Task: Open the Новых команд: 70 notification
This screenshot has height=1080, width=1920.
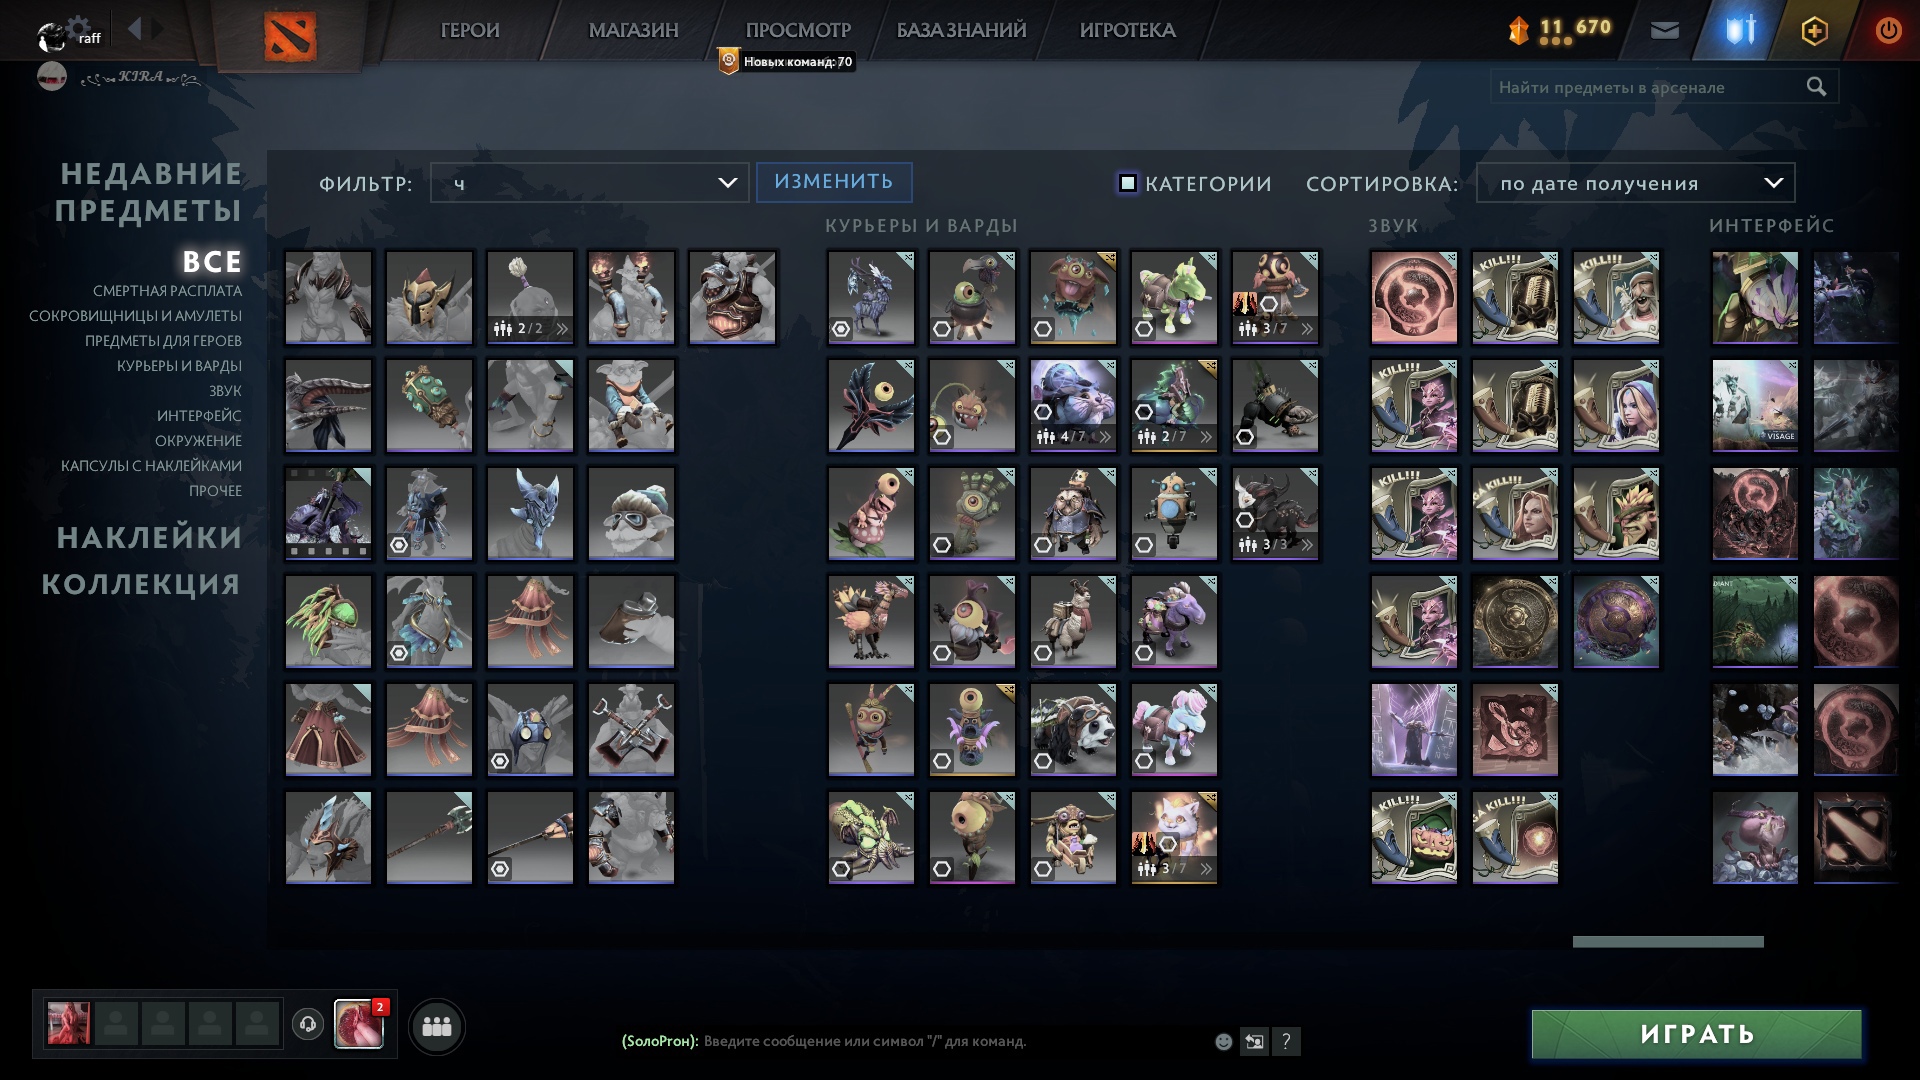Action: point(786,62)
